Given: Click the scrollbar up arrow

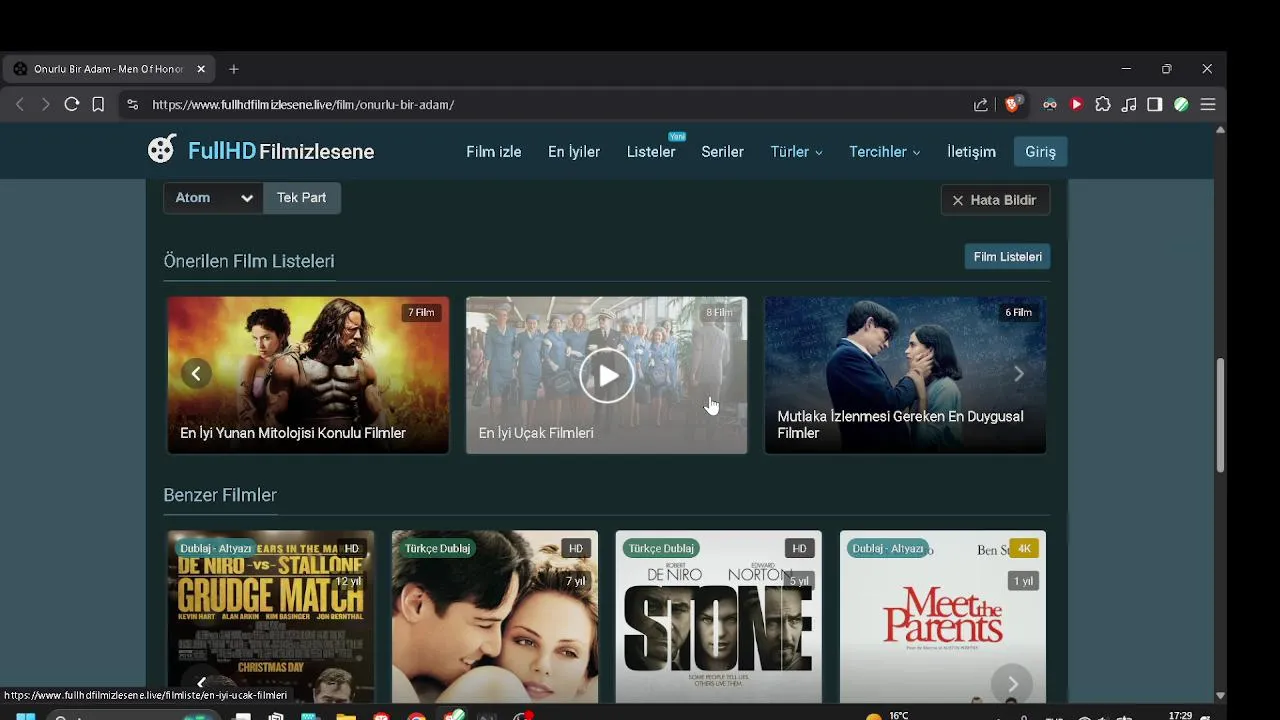Looking at the screenshot, I should pyautogui.click(x=1220, y=130).
